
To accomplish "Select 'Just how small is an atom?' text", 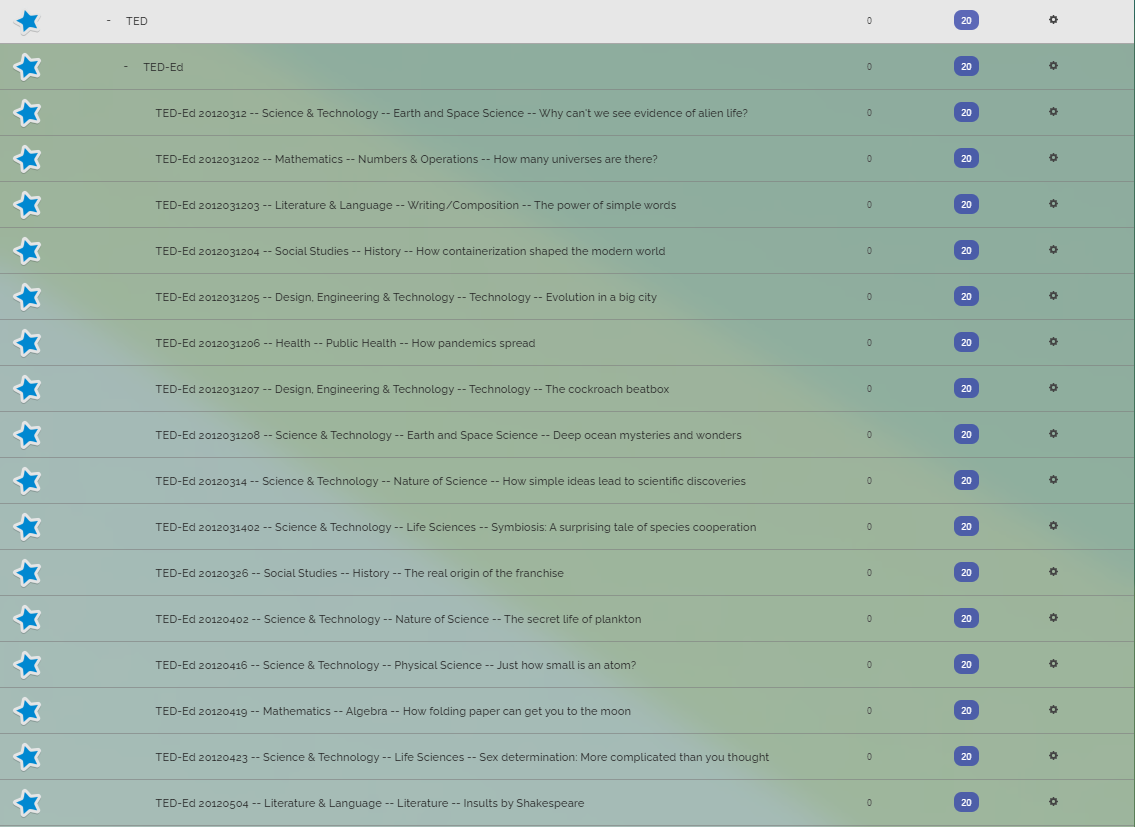I will click(x=395, y=665).
